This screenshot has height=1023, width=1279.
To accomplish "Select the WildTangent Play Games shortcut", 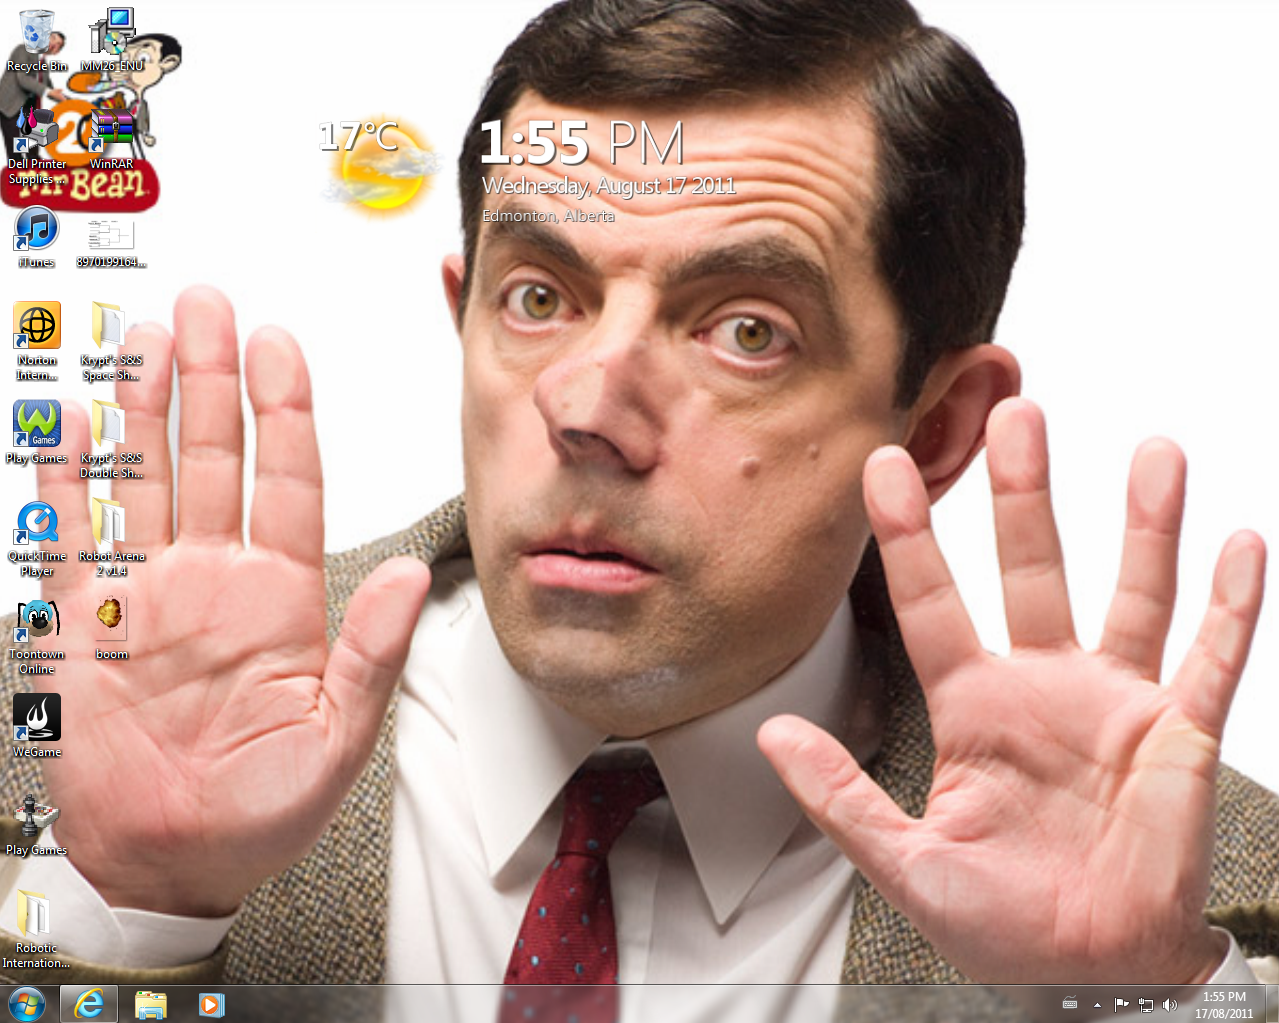I will coord(37,433).
